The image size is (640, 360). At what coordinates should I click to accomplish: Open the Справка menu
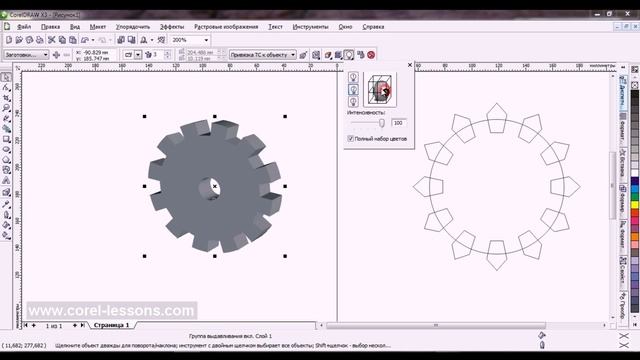point(373,27)
